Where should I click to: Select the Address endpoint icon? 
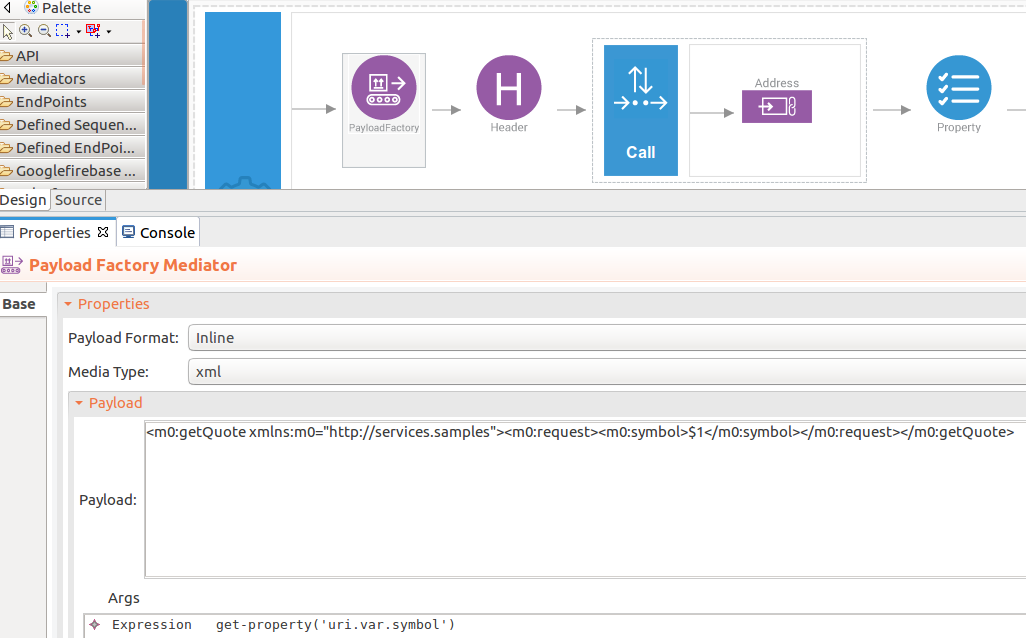(777, 106)
